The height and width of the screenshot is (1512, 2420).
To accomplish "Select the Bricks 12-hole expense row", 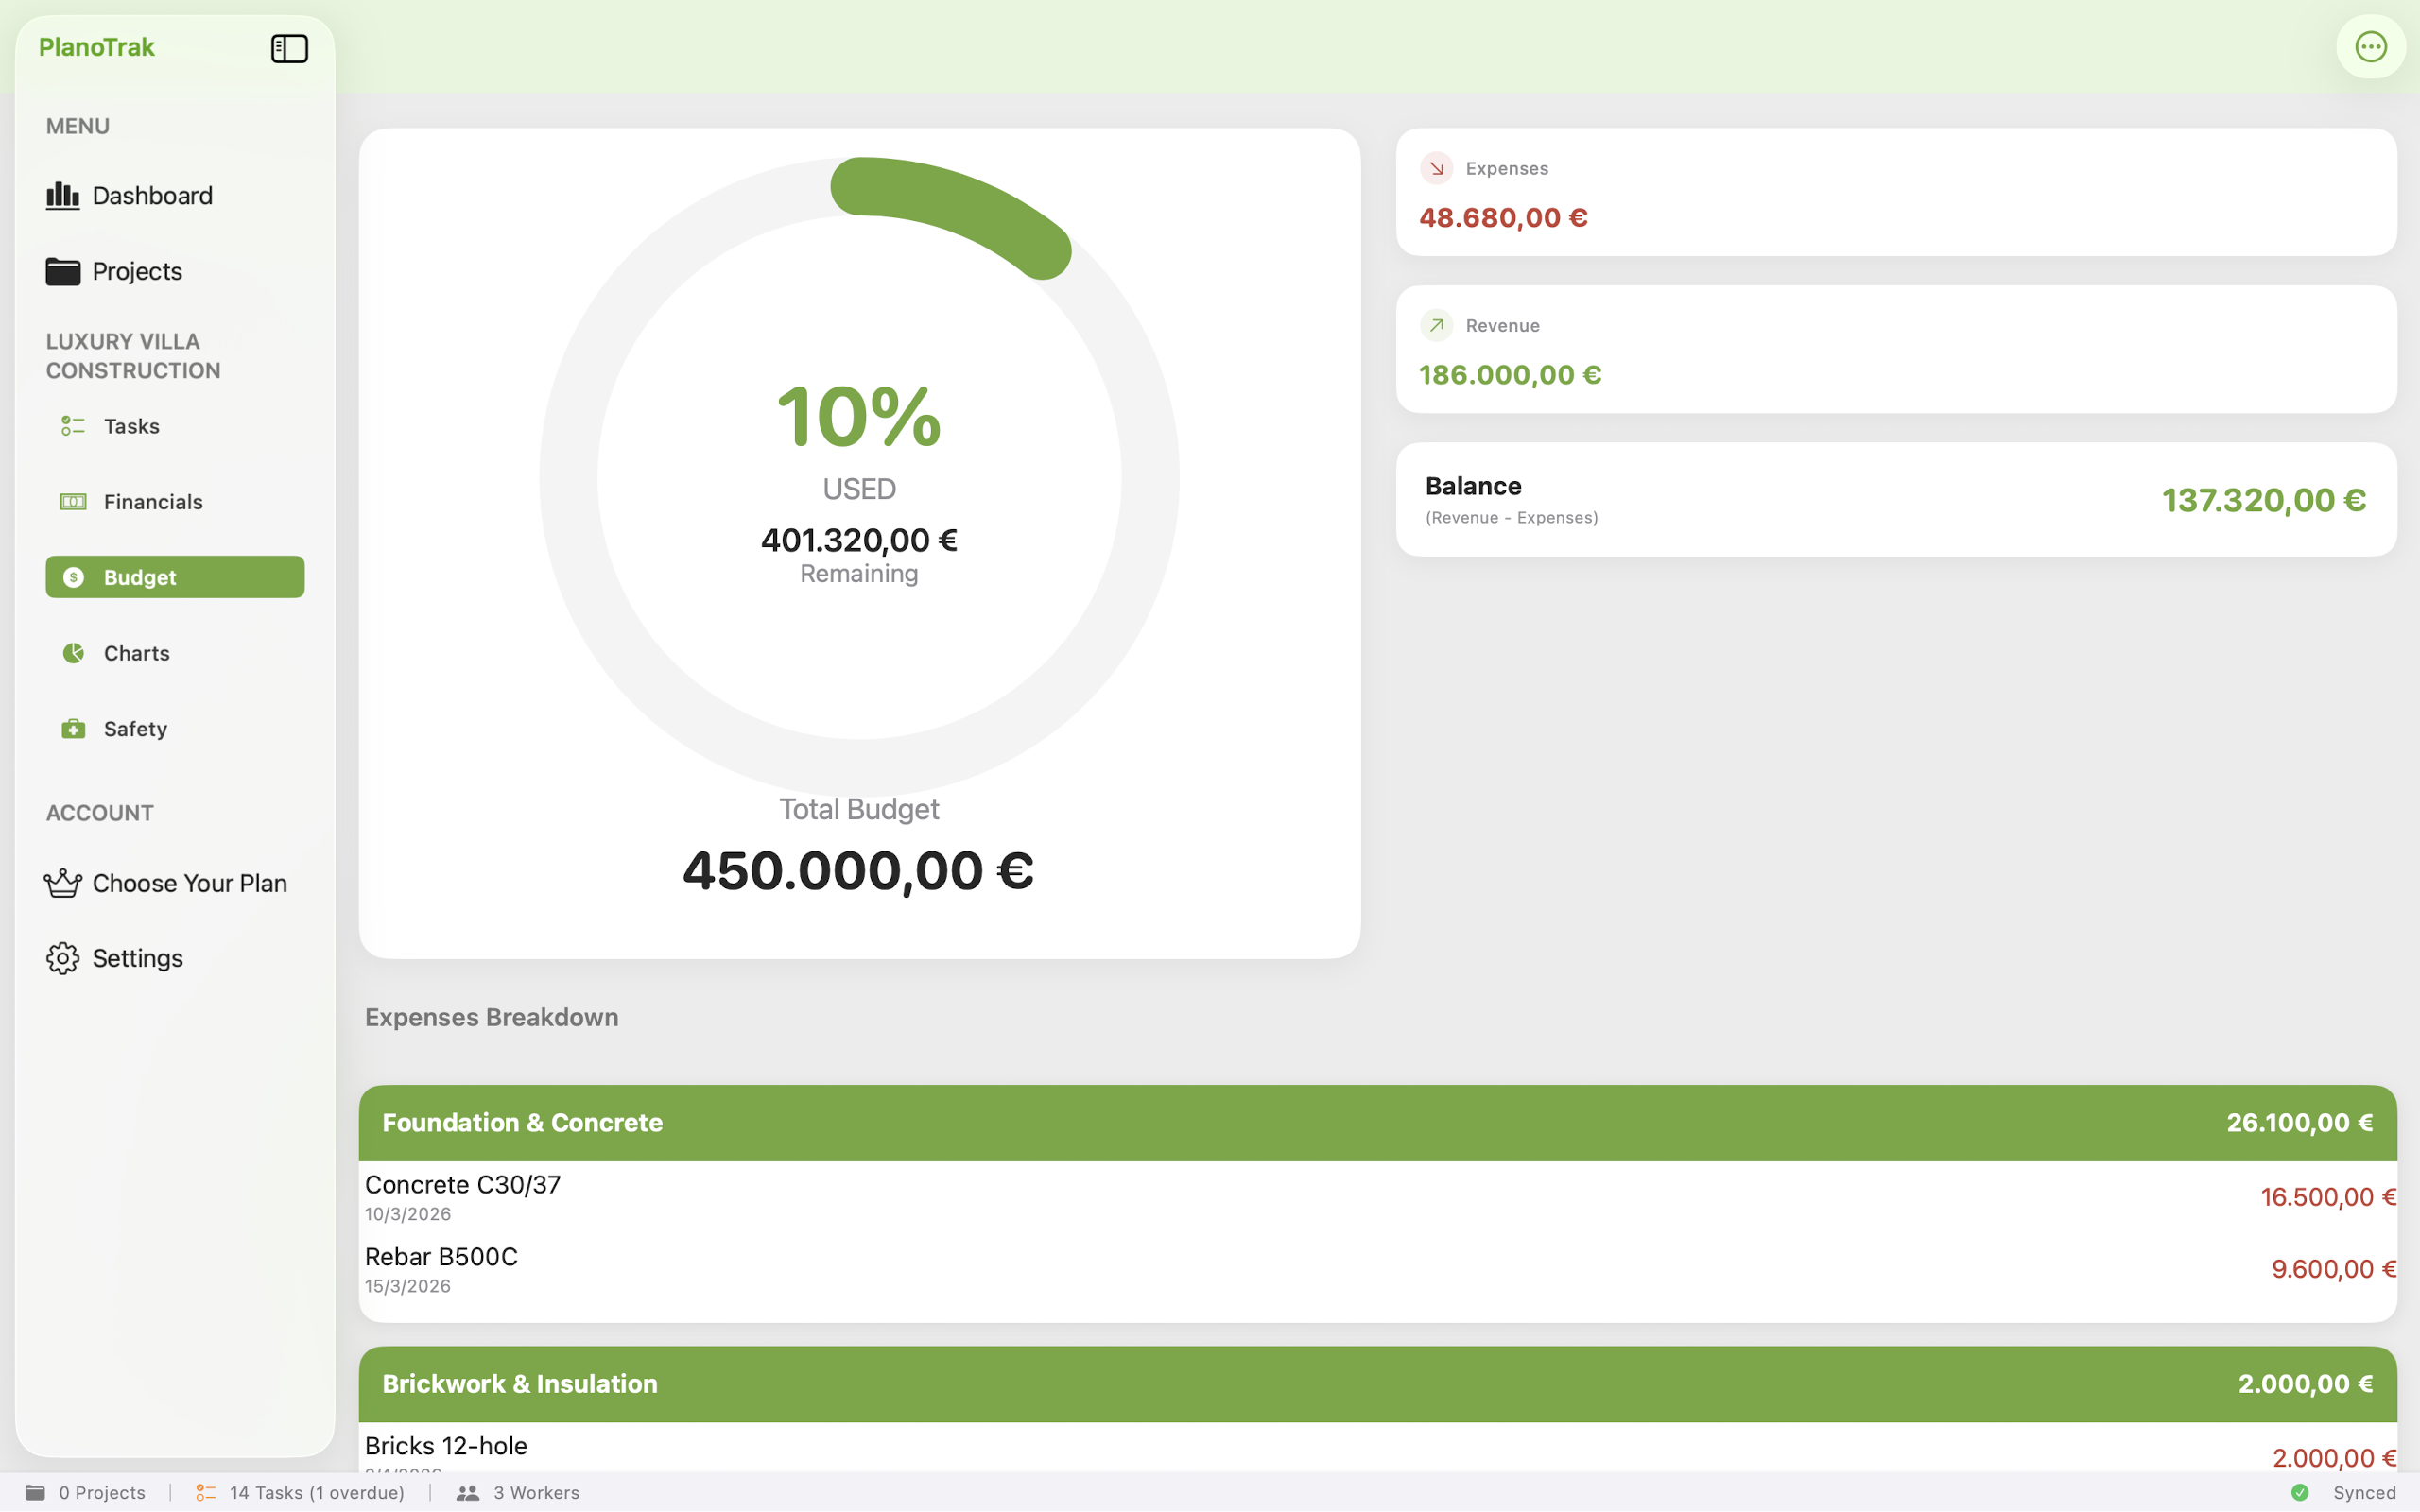I will pyautogui.click(x=1378, y=1448).
